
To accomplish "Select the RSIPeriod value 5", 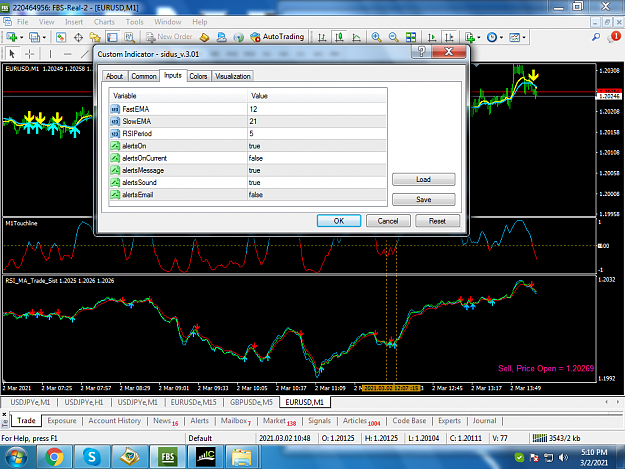I will tap(317, 133).
